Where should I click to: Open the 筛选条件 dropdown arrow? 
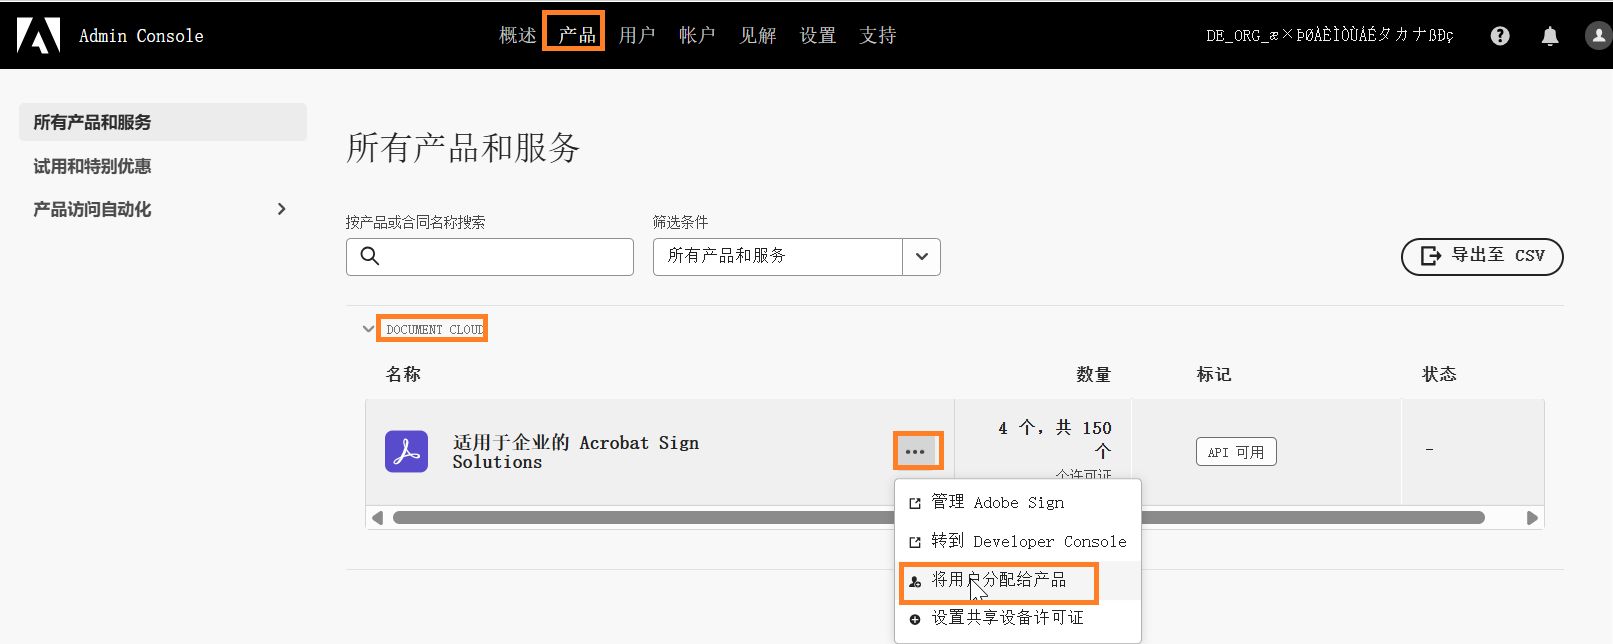(x=921, y=257)
